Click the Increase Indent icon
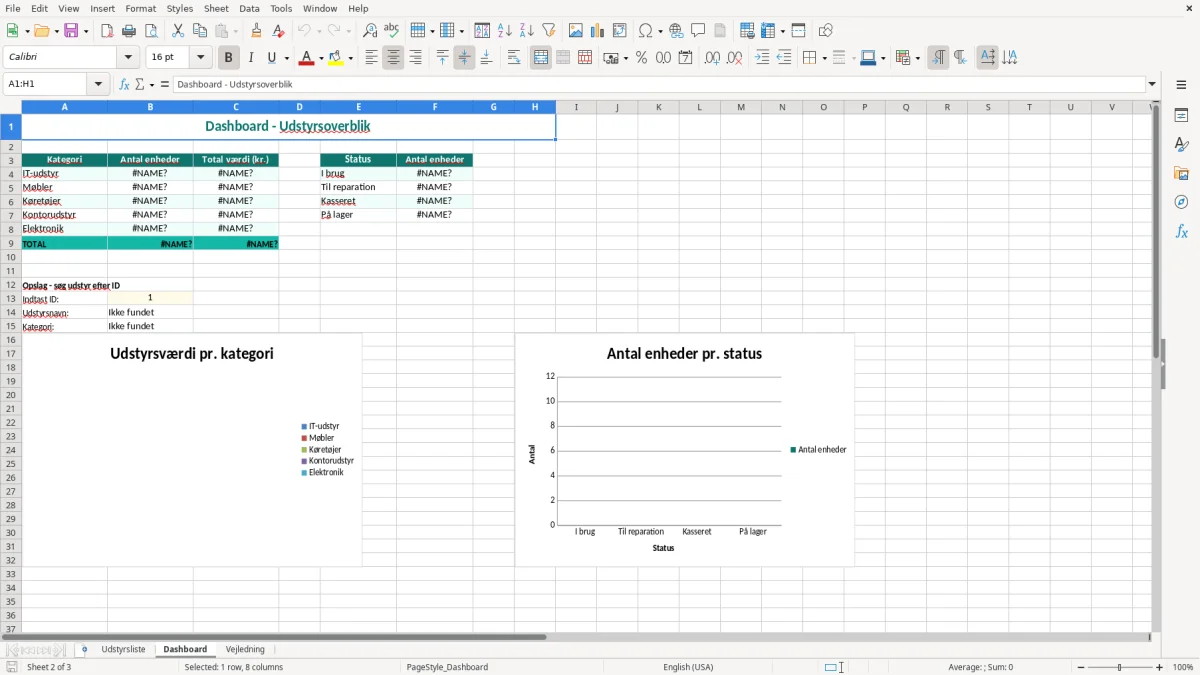The height and width of the screenshot is (675, 1200). tap(762, 58)
